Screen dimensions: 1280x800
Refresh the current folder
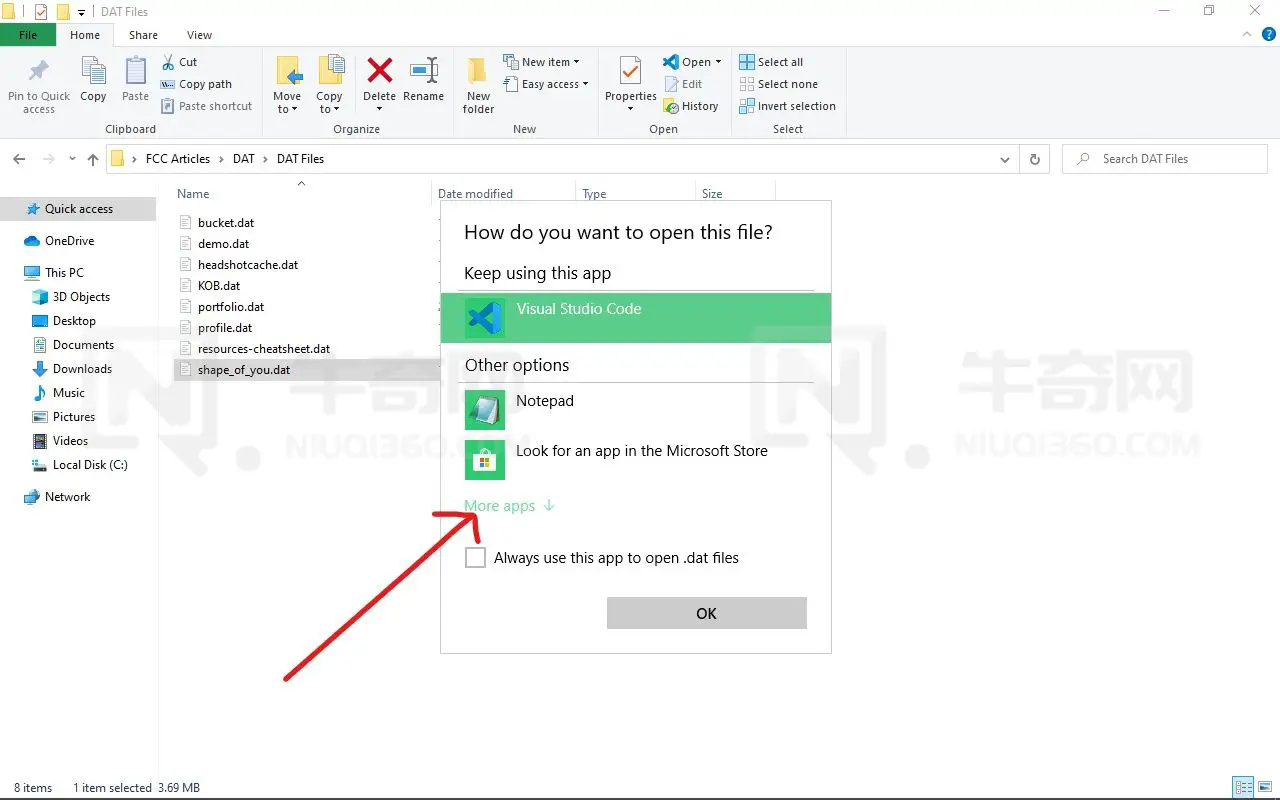[1035, 159]
